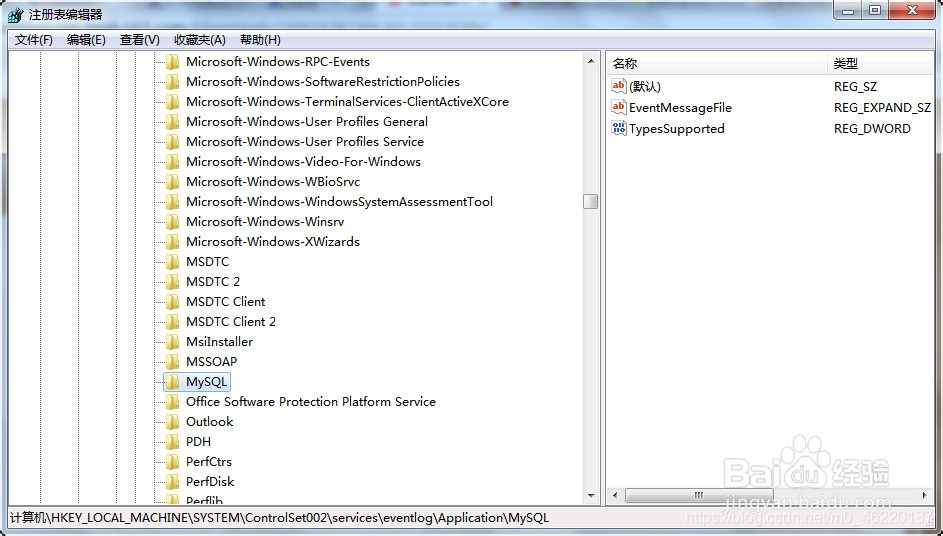The height and width of the screenshot is (536, 943).
Task: Click the binary icon of TypesSupported
Action: (619, 128)
